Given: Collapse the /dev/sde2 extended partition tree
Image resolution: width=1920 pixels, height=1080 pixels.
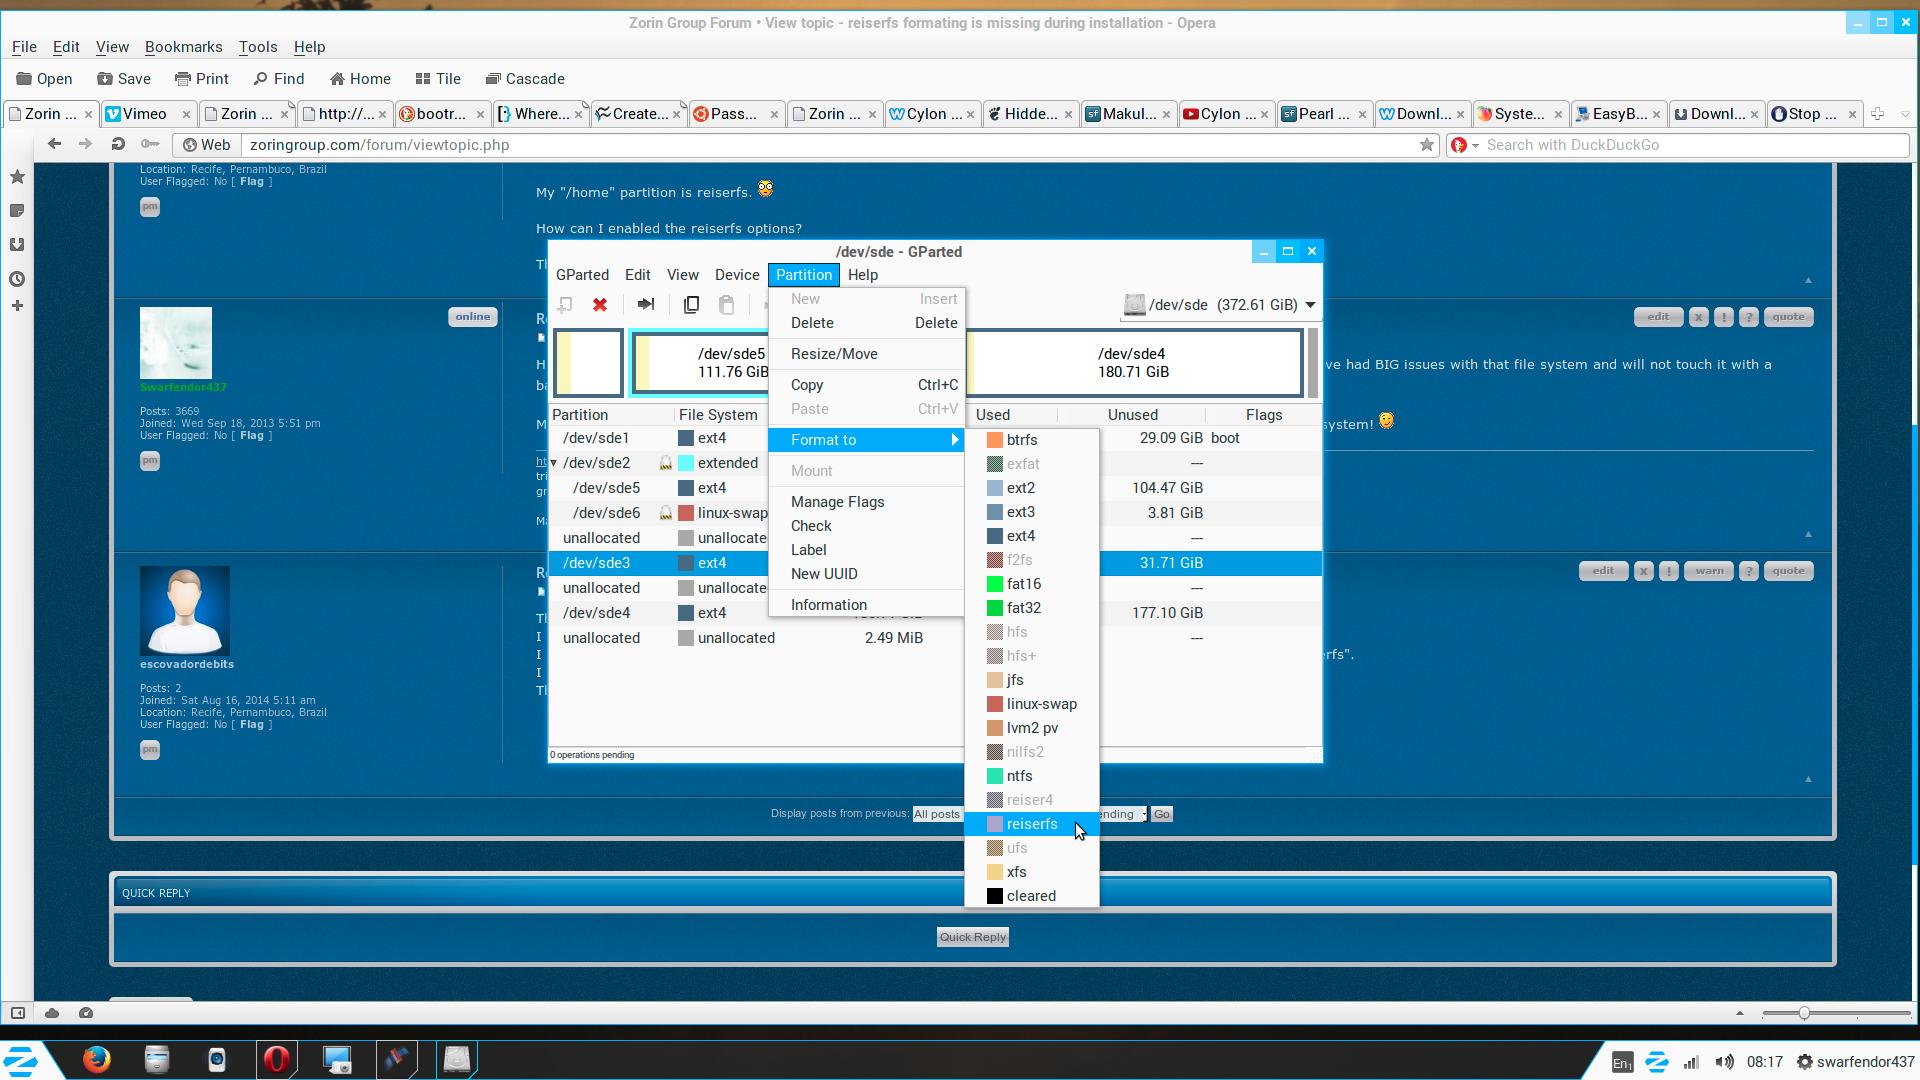Looking at the screenshot, I should coord(554,463).
